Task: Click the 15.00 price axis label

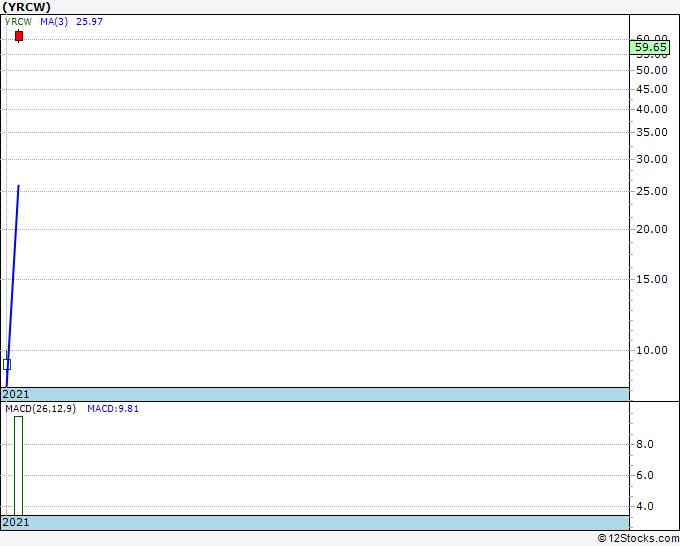Action: point(652,279)
